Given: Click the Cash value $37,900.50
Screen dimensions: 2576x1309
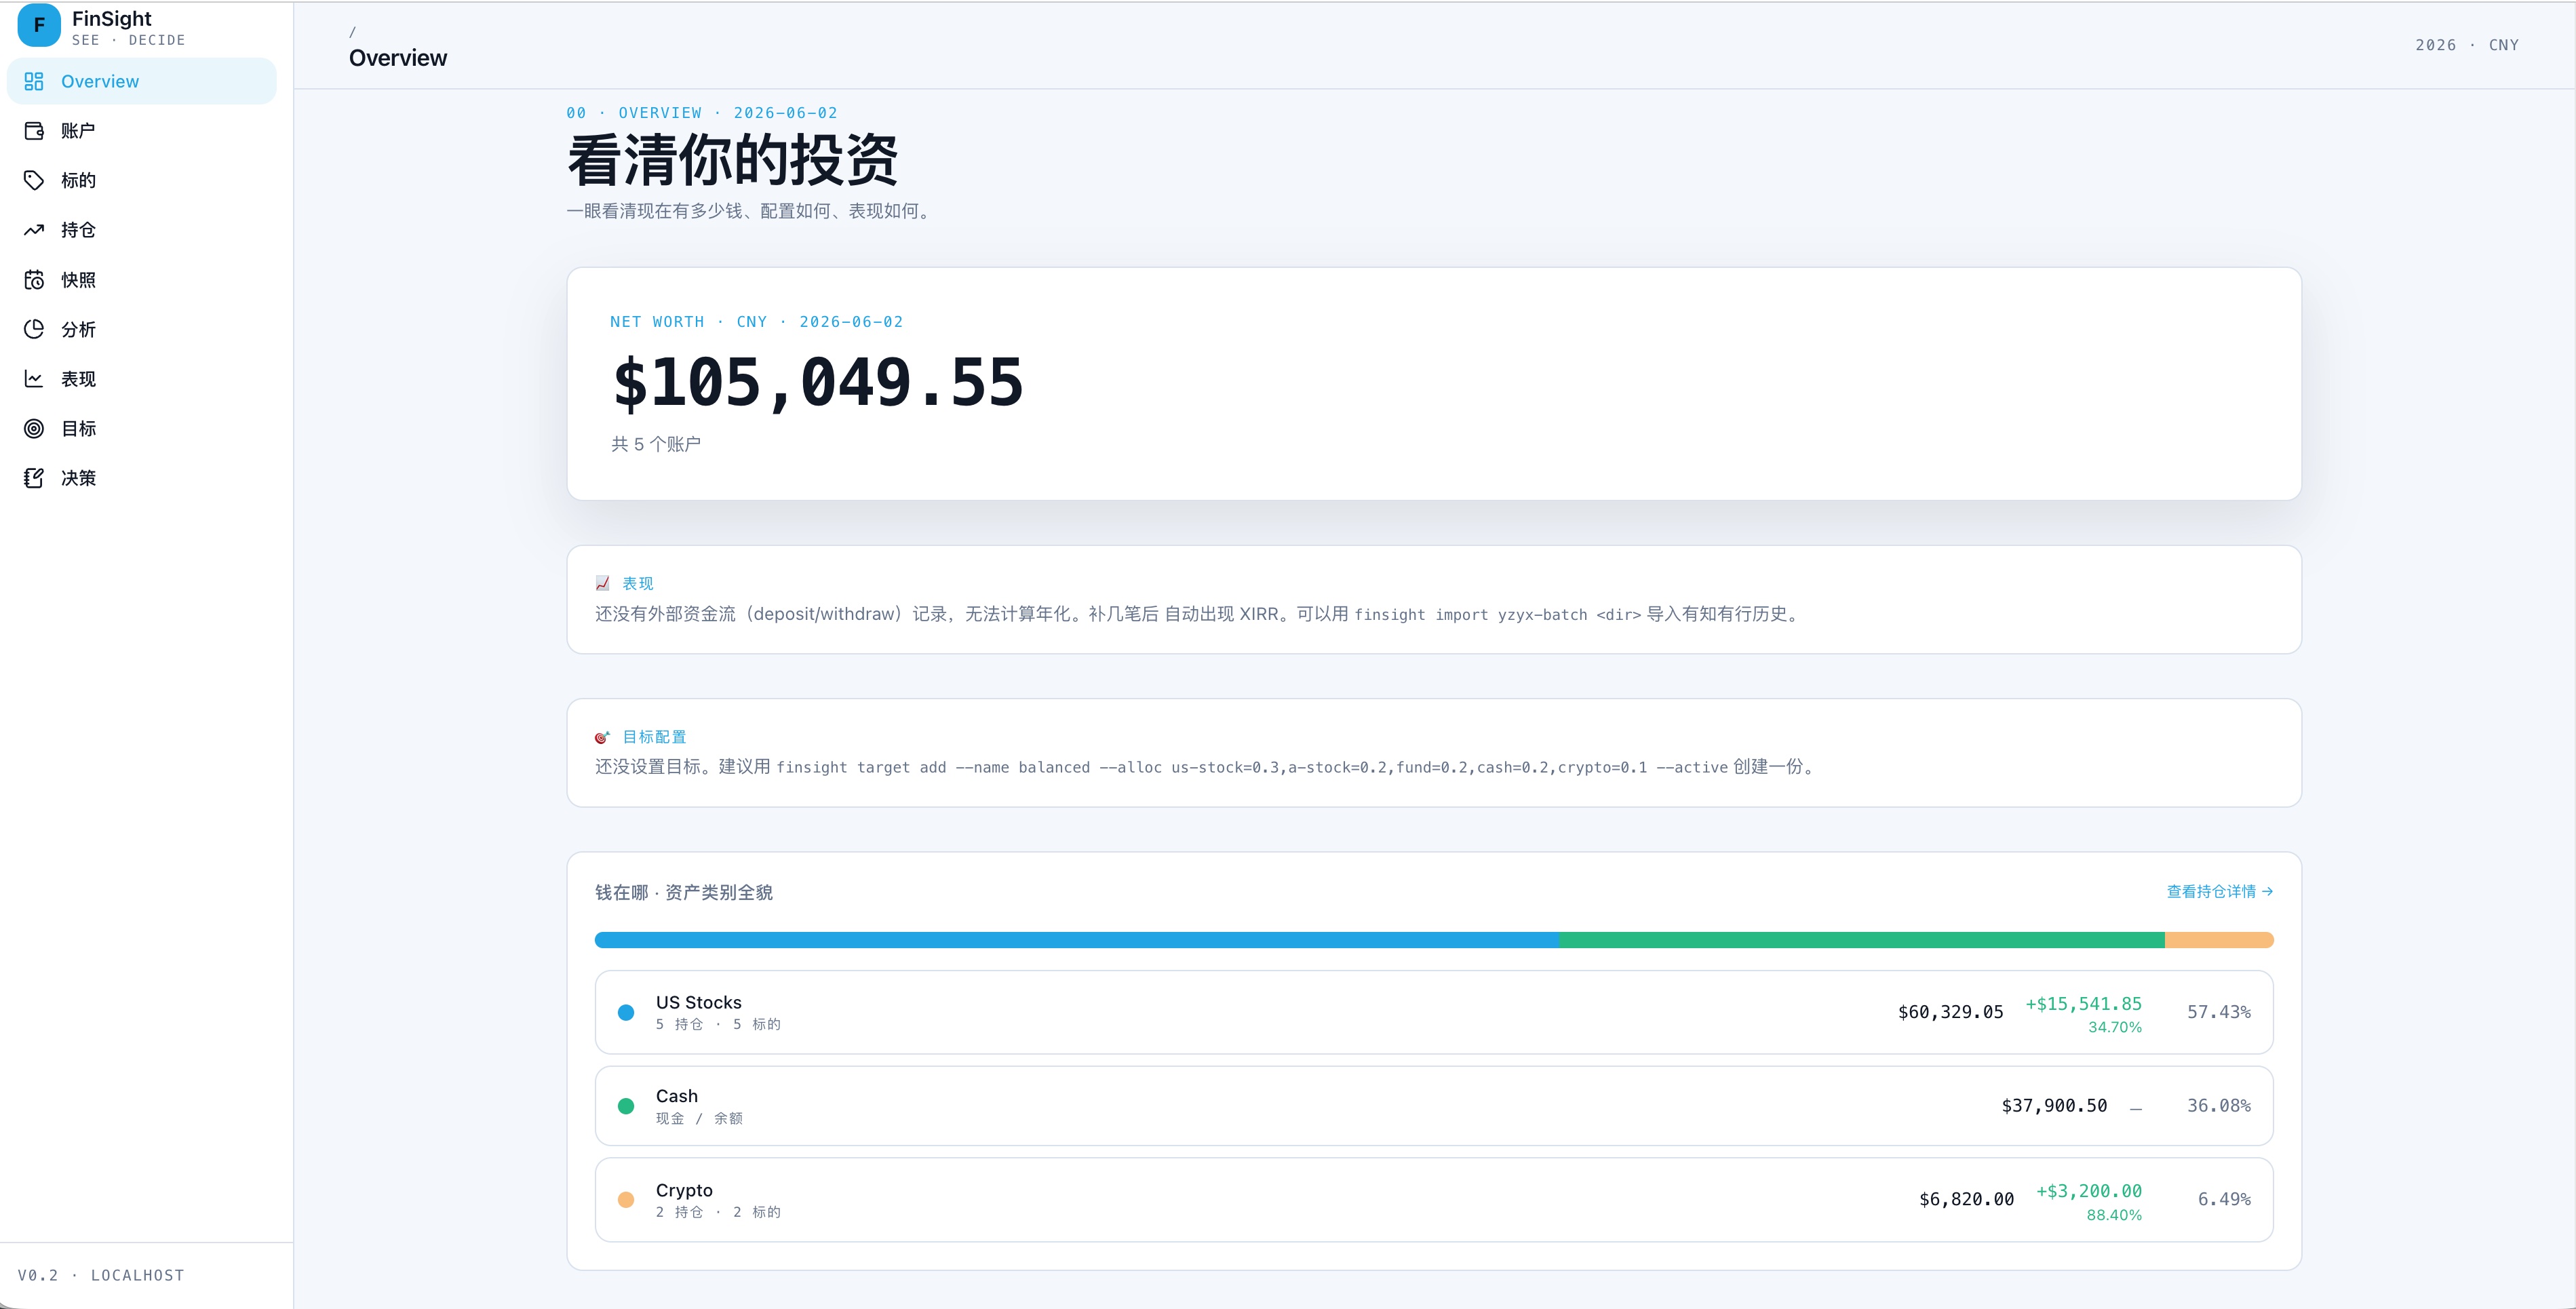Looking at the screenshot, I should pyautogui.click(x=2054, y=1106).
